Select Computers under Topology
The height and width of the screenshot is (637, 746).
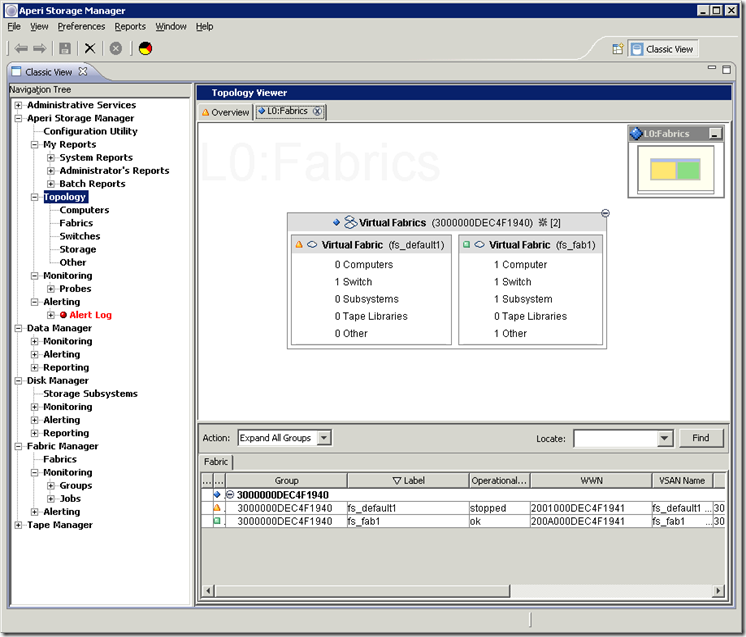(x=84, y=210)
